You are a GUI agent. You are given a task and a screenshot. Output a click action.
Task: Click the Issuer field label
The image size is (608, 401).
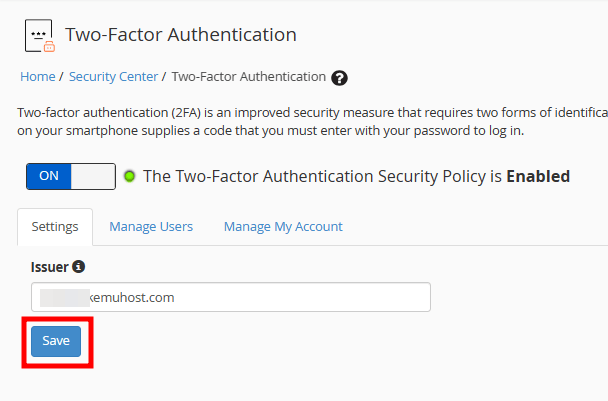coord(50,267)
